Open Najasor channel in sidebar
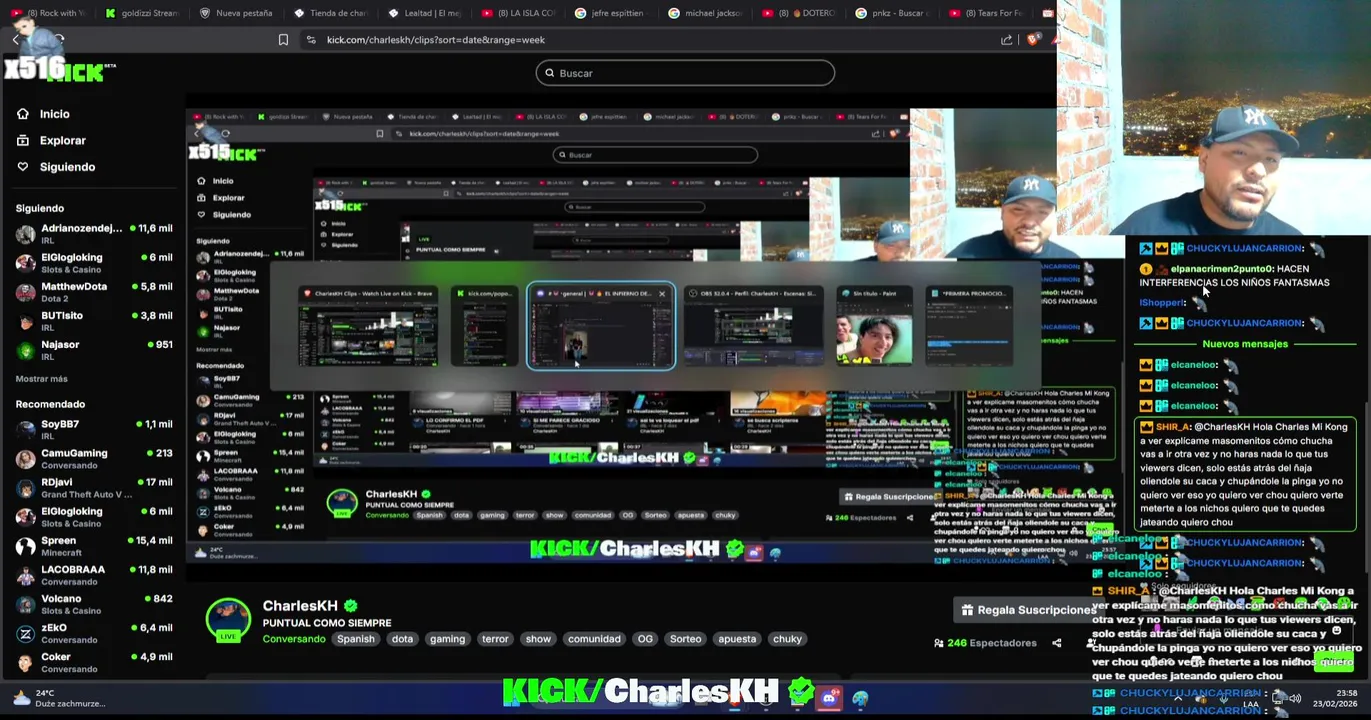 point(94,350)
